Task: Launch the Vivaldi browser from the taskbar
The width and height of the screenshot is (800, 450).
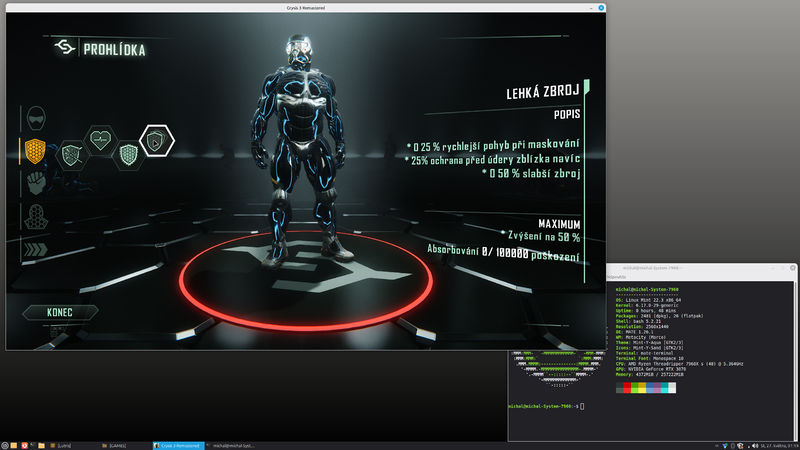Action: click(x=24, y=445)
